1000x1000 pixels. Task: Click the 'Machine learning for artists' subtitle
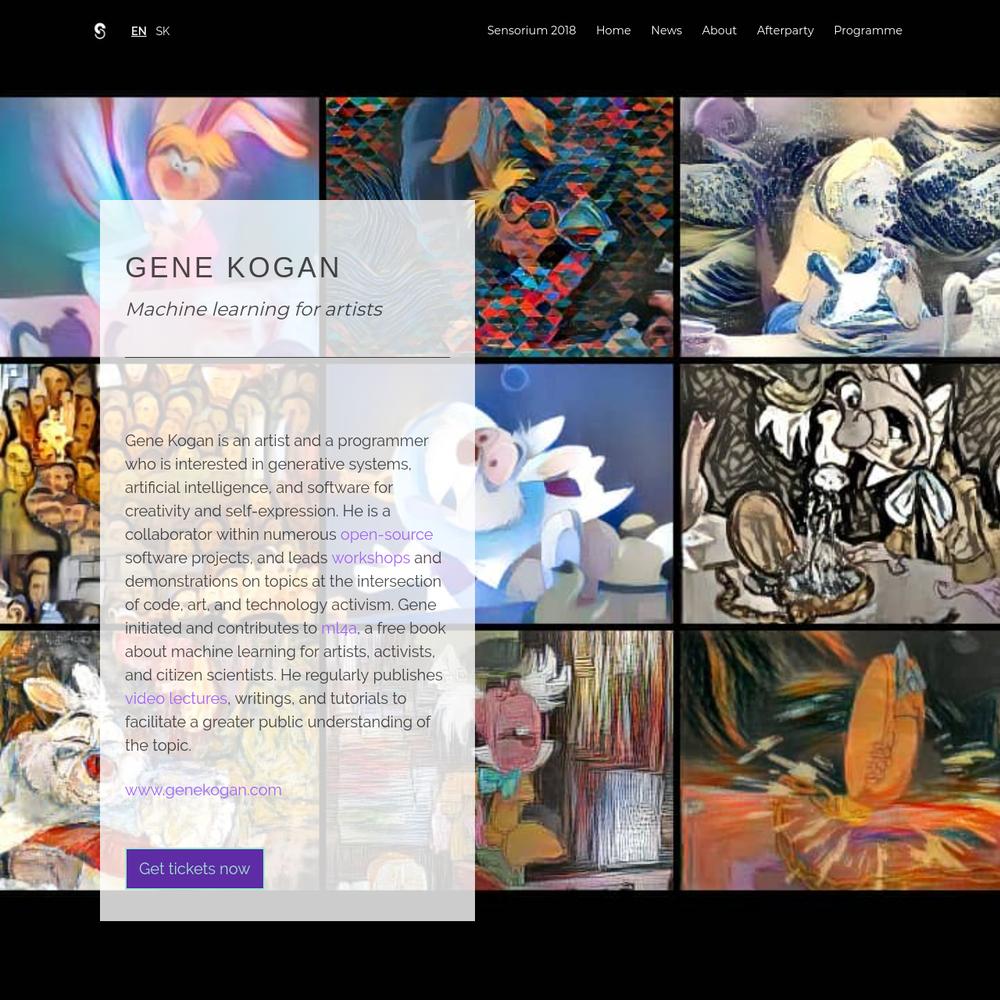point(254,309)
